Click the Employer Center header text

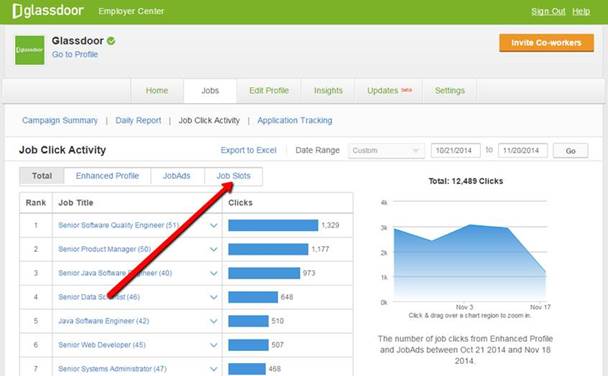click(131, 11)
